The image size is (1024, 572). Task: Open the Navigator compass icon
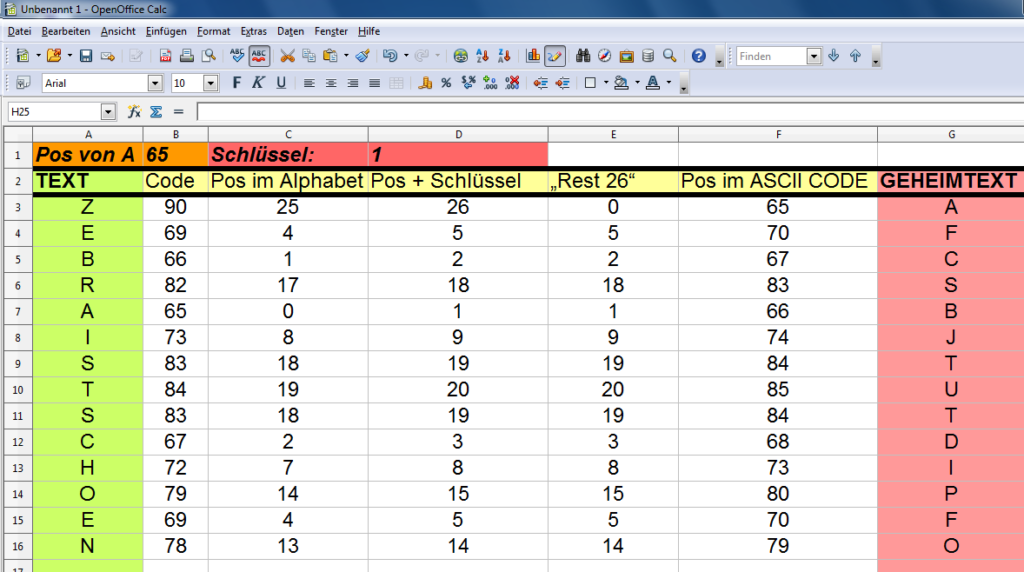[605, 56]
